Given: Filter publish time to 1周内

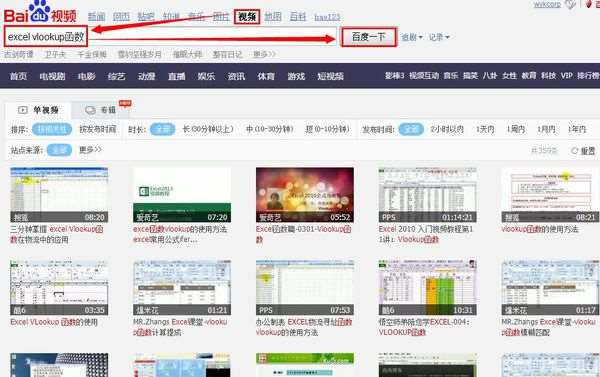Looking at the screenshot, I should [515, 129].
